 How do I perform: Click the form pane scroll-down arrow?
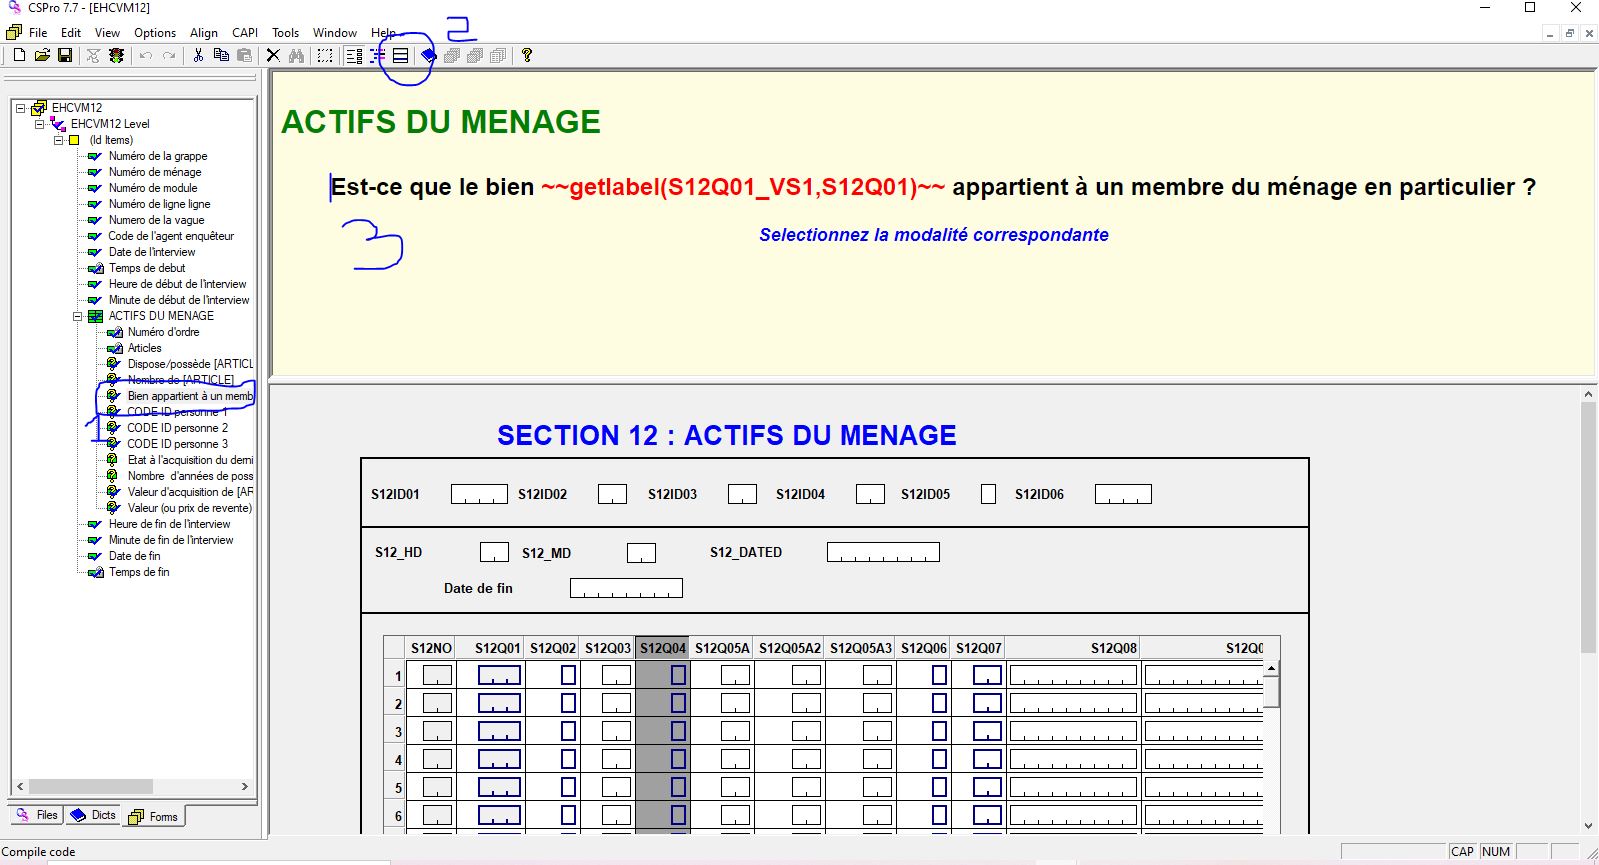click(x=1588, y=826)
